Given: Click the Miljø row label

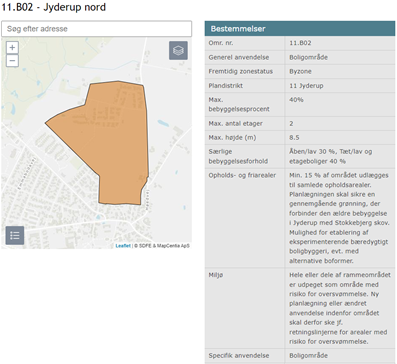Looking at the screenshot, I should coord(216,275).
